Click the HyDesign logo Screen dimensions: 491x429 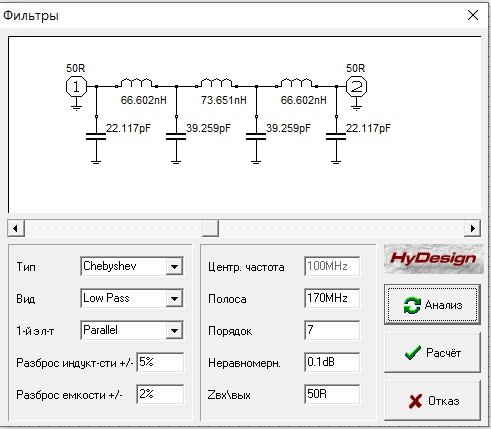(x=434, y=259)
